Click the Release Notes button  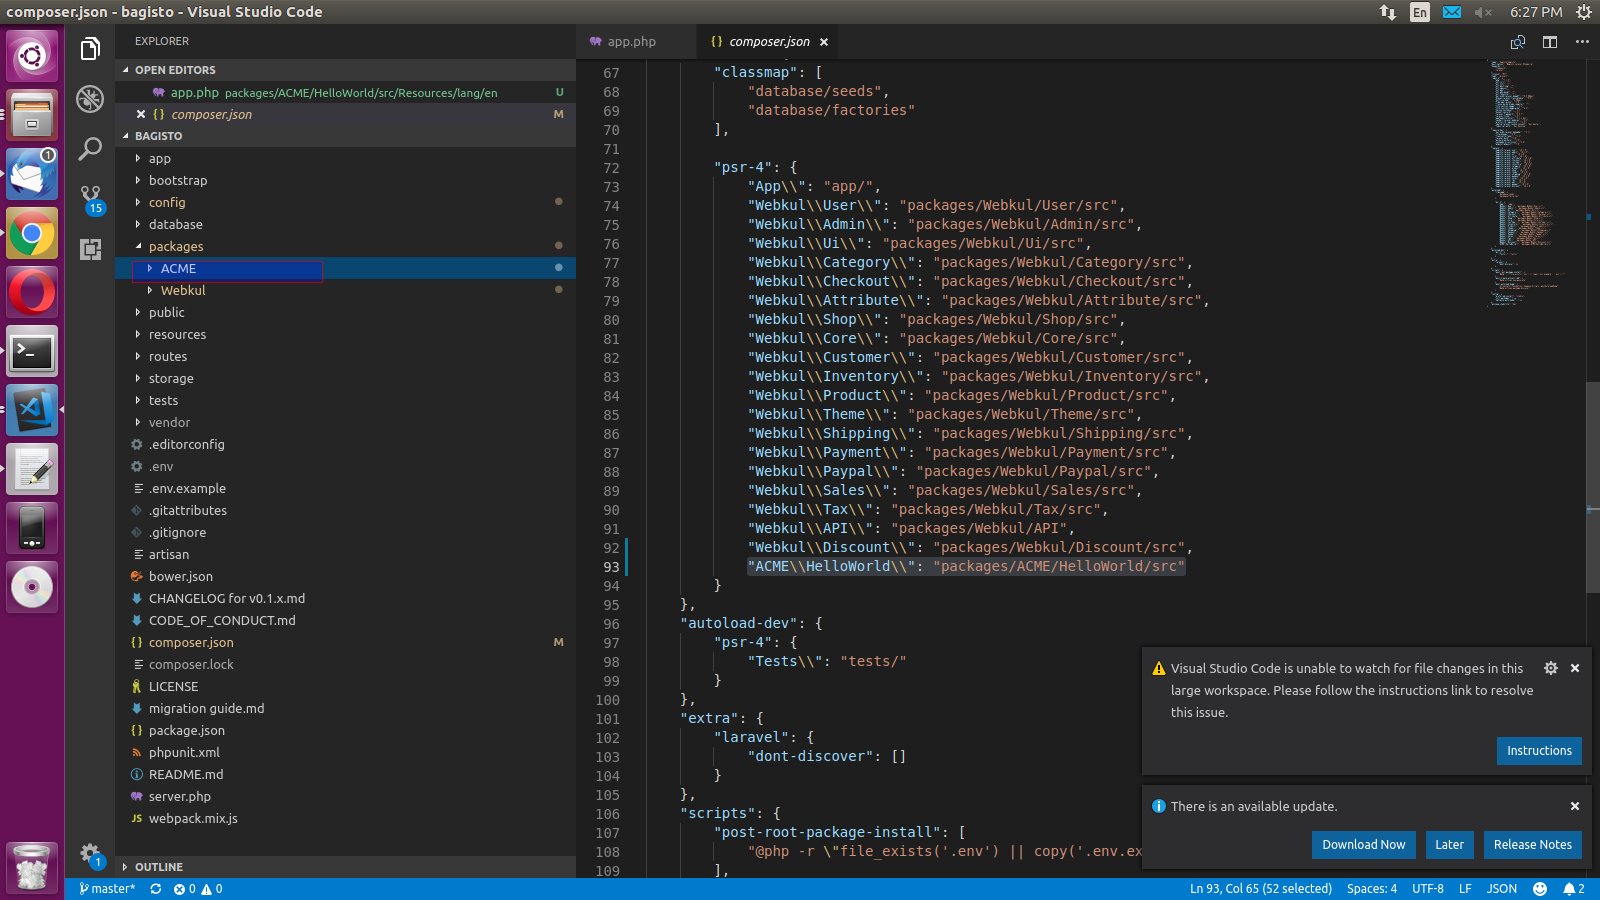[x=1532, y=845]
